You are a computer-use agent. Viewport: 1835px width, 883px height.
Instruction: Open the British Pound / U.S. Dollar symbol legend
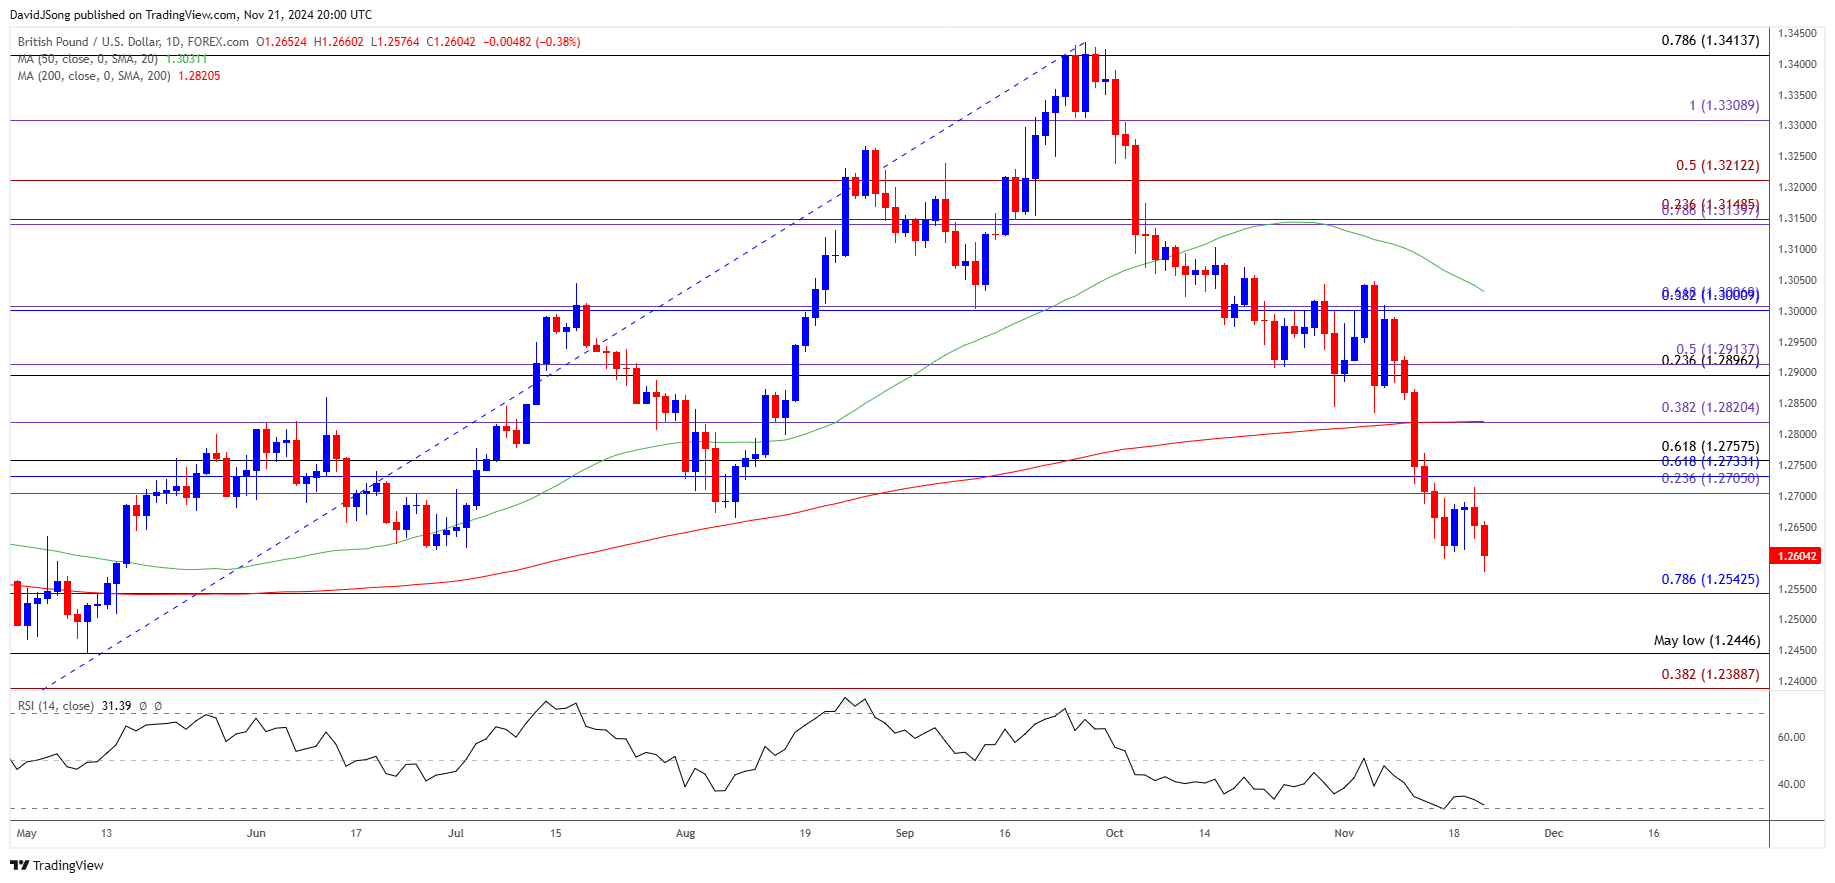pyautogui.click(x=133, y=42)
